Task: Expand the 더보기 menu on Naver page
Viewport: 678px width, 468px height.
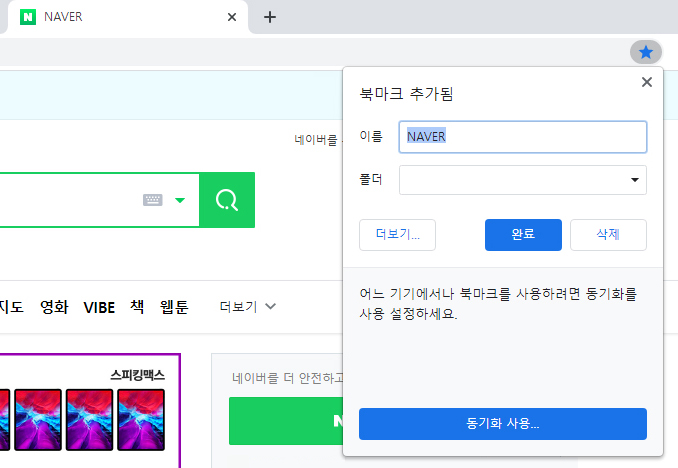Action: (x=247, y=307)
